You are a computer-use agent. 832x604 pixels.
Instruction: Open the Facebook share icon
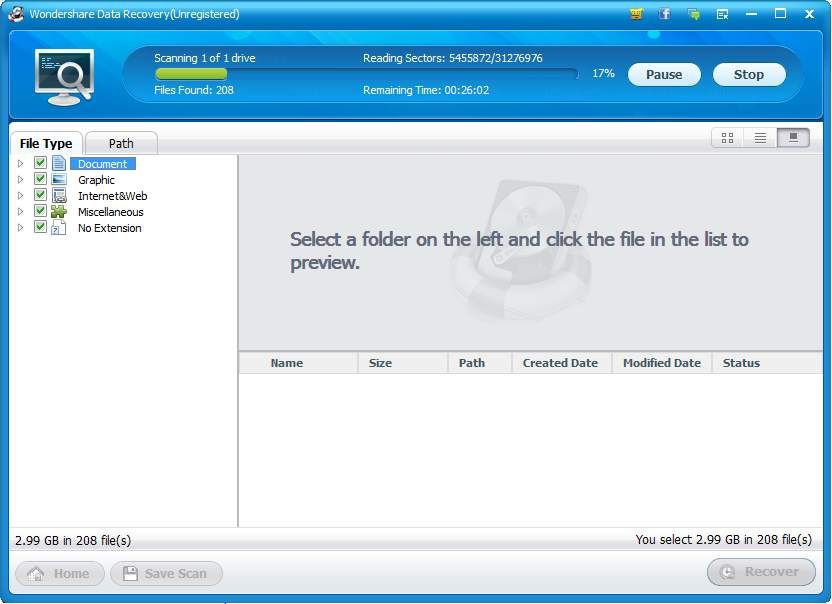[665, 14]
